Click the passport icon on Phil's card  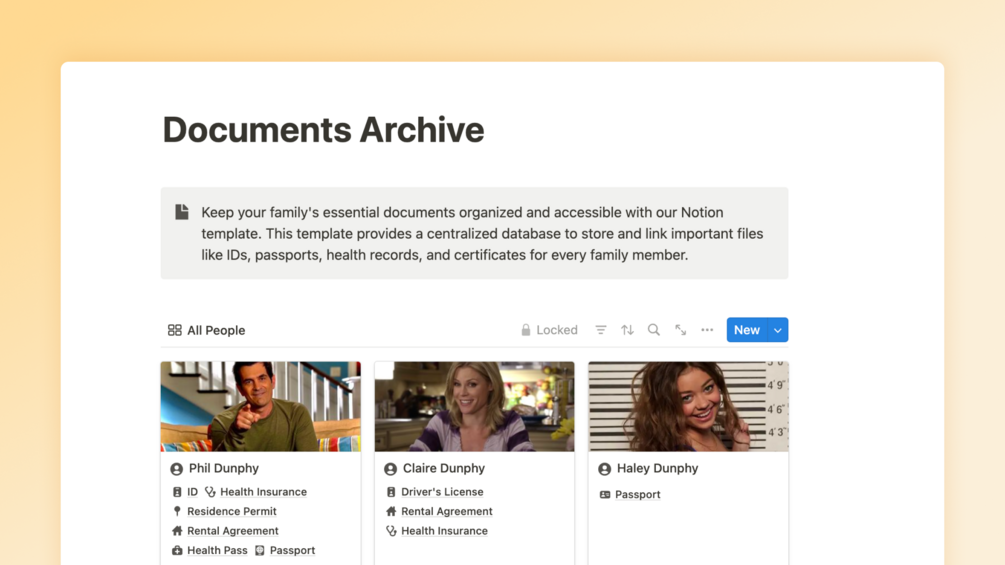pyautogui.click(x=260, y=550)
